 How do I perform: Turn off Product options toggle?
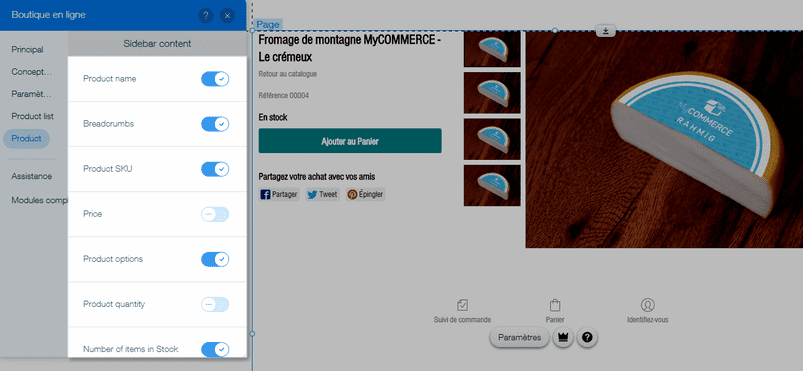tap(215, 259)
